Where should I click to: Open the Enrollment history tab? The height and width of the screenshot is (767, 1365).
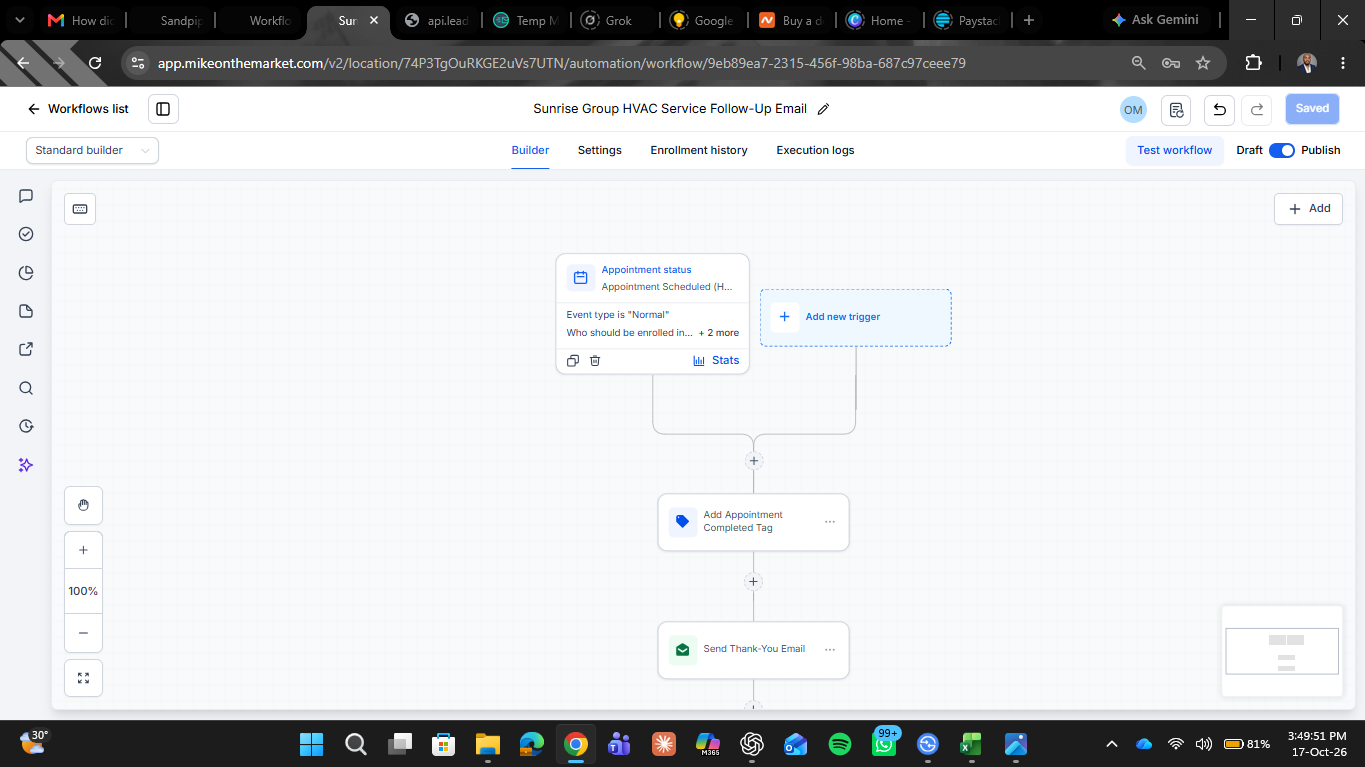[x=699, y=150]
